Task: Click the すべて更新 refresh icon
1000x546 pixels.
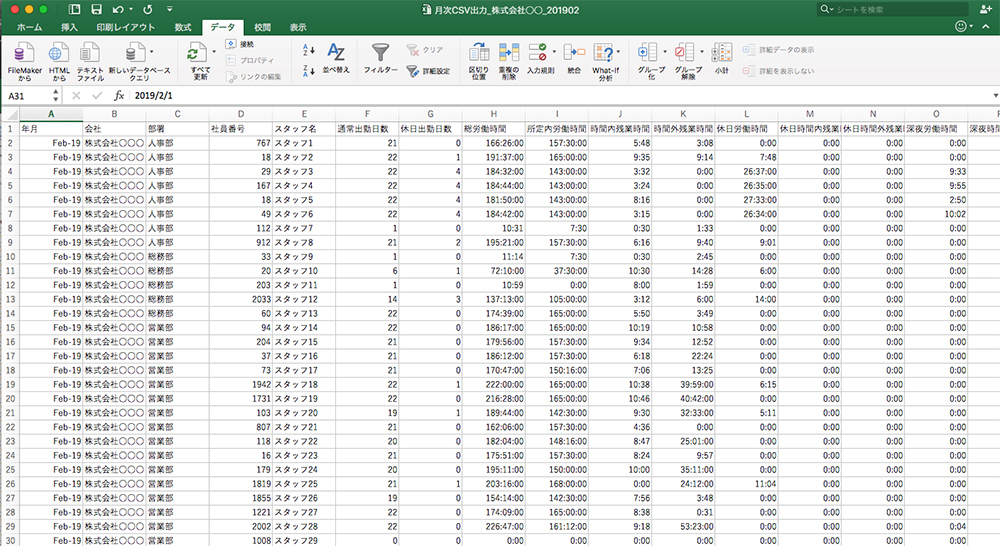Action: coord(200,60)
